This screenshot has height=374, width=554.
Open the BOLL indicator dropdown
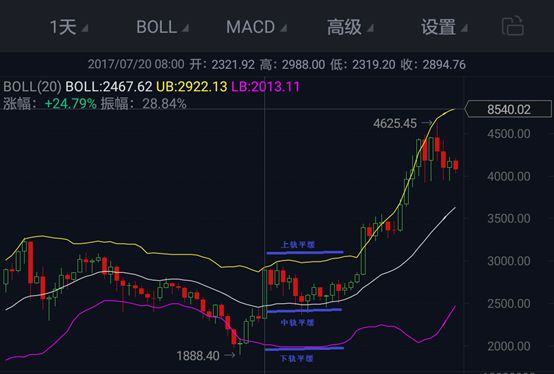163,27
